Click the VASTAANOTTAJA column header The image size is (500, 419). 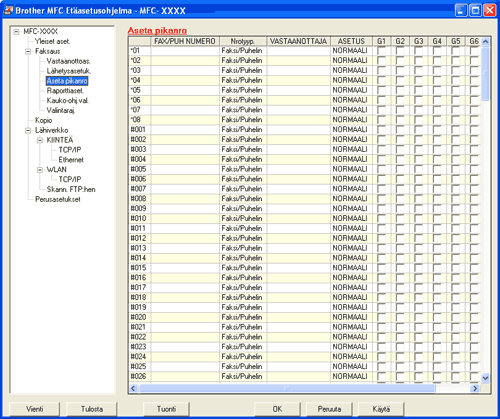point(299,41)
